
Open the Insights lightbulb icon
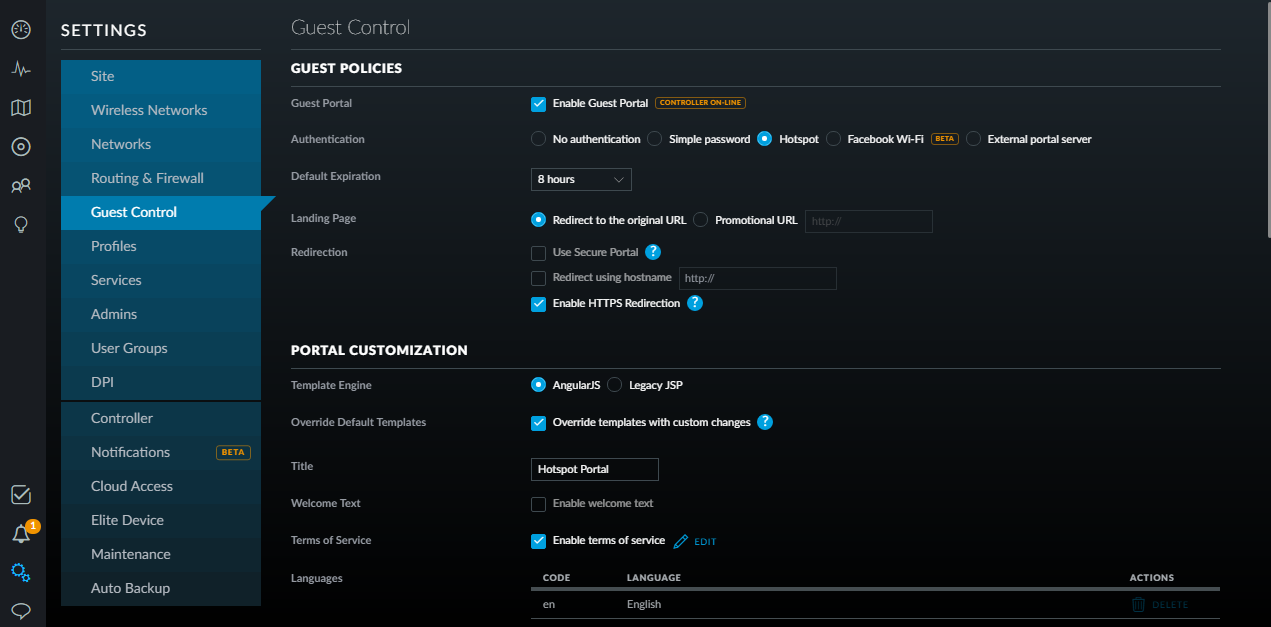[21, 225]
